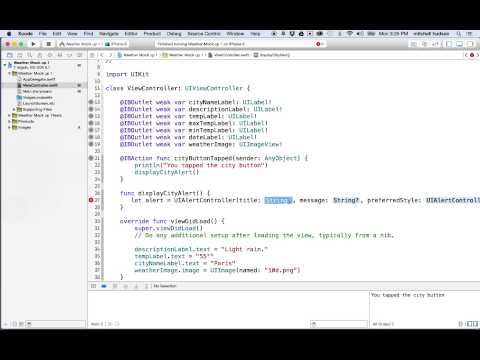Show the Report navigator

[x=80, y=55]
